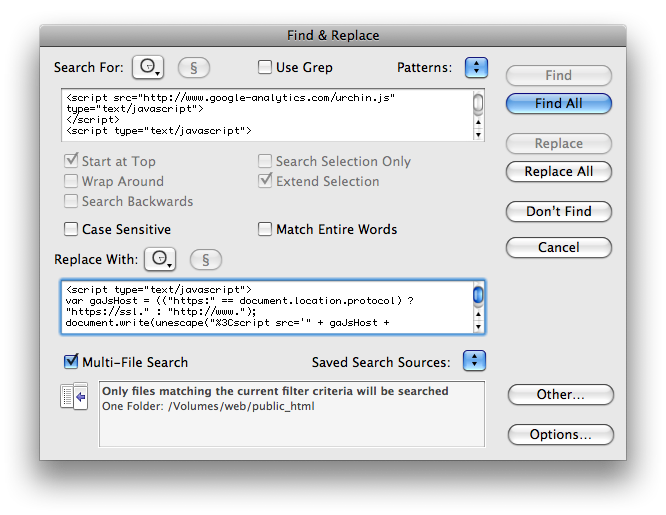Click the Find All button
The height and width of the screenshot is (515, 666).
[x=559, y=103]
